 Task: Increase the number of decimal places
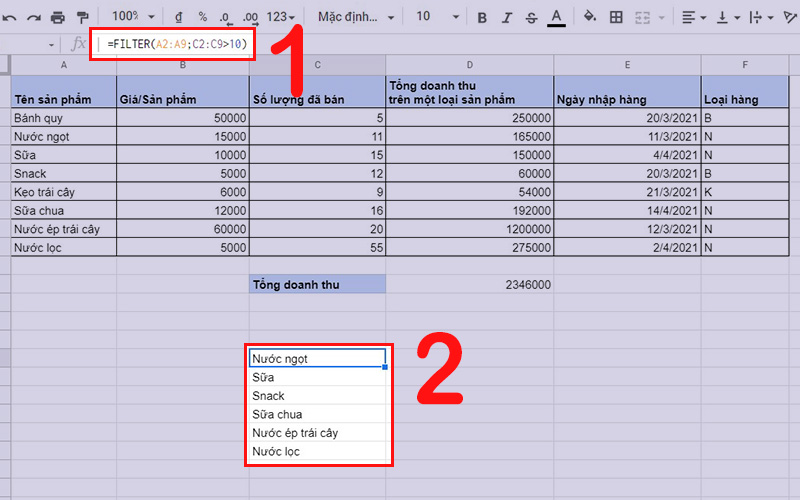[251, 17]
